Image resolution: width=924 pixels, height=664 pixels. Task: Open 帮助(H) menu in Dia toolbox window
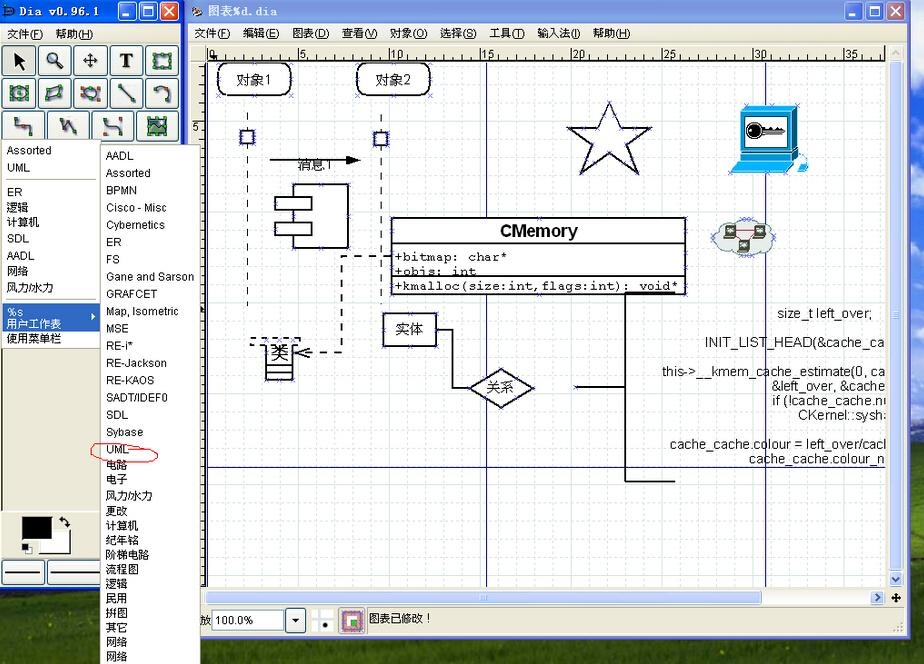pos(74,34)
